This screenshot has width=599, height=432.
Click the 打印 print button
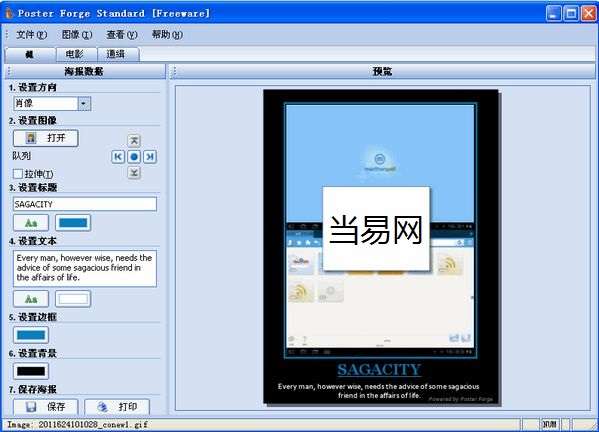point(117,407)
